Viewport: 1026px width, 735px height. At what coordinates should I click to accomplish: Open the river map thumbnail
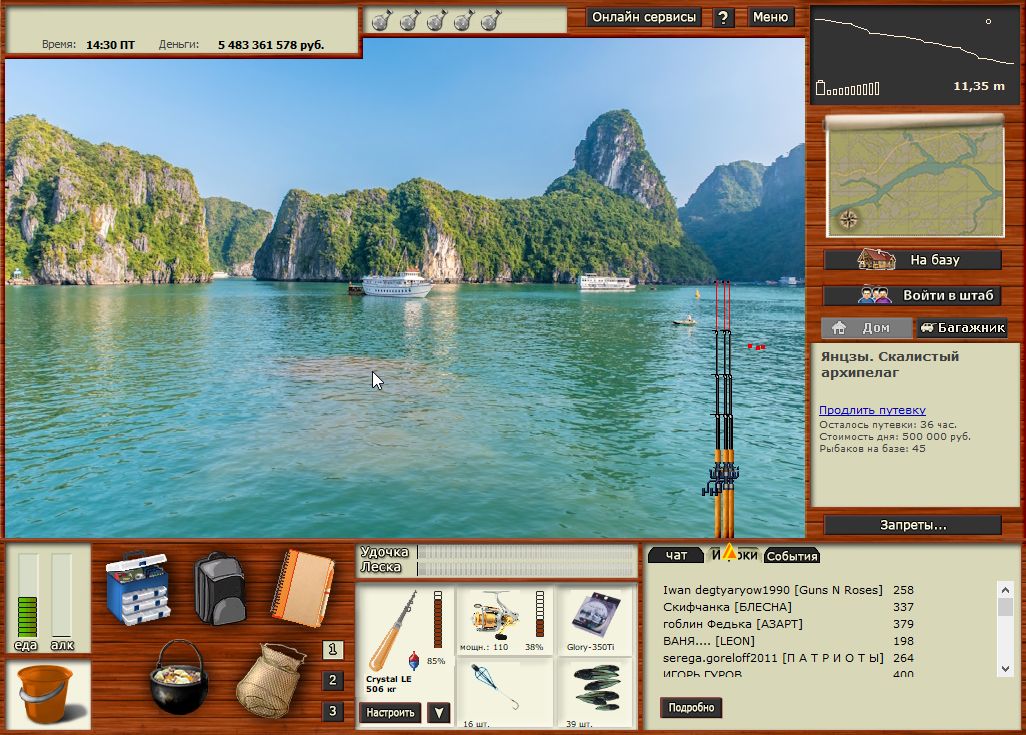click(915, 178)
